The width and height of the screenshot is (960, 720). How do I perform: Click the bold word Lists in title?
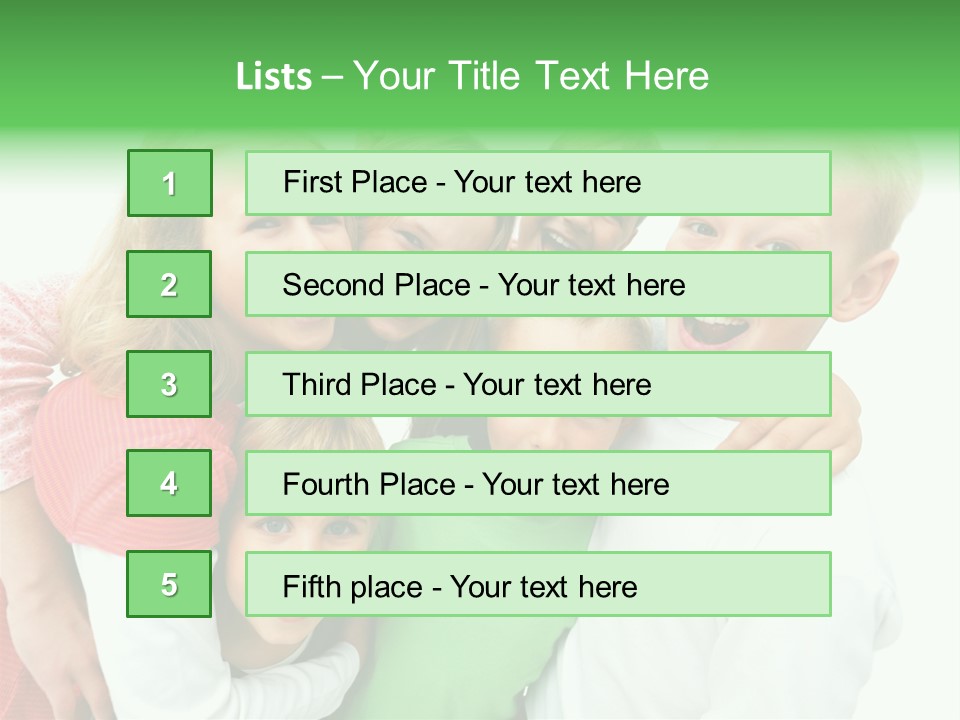[273, 76]
